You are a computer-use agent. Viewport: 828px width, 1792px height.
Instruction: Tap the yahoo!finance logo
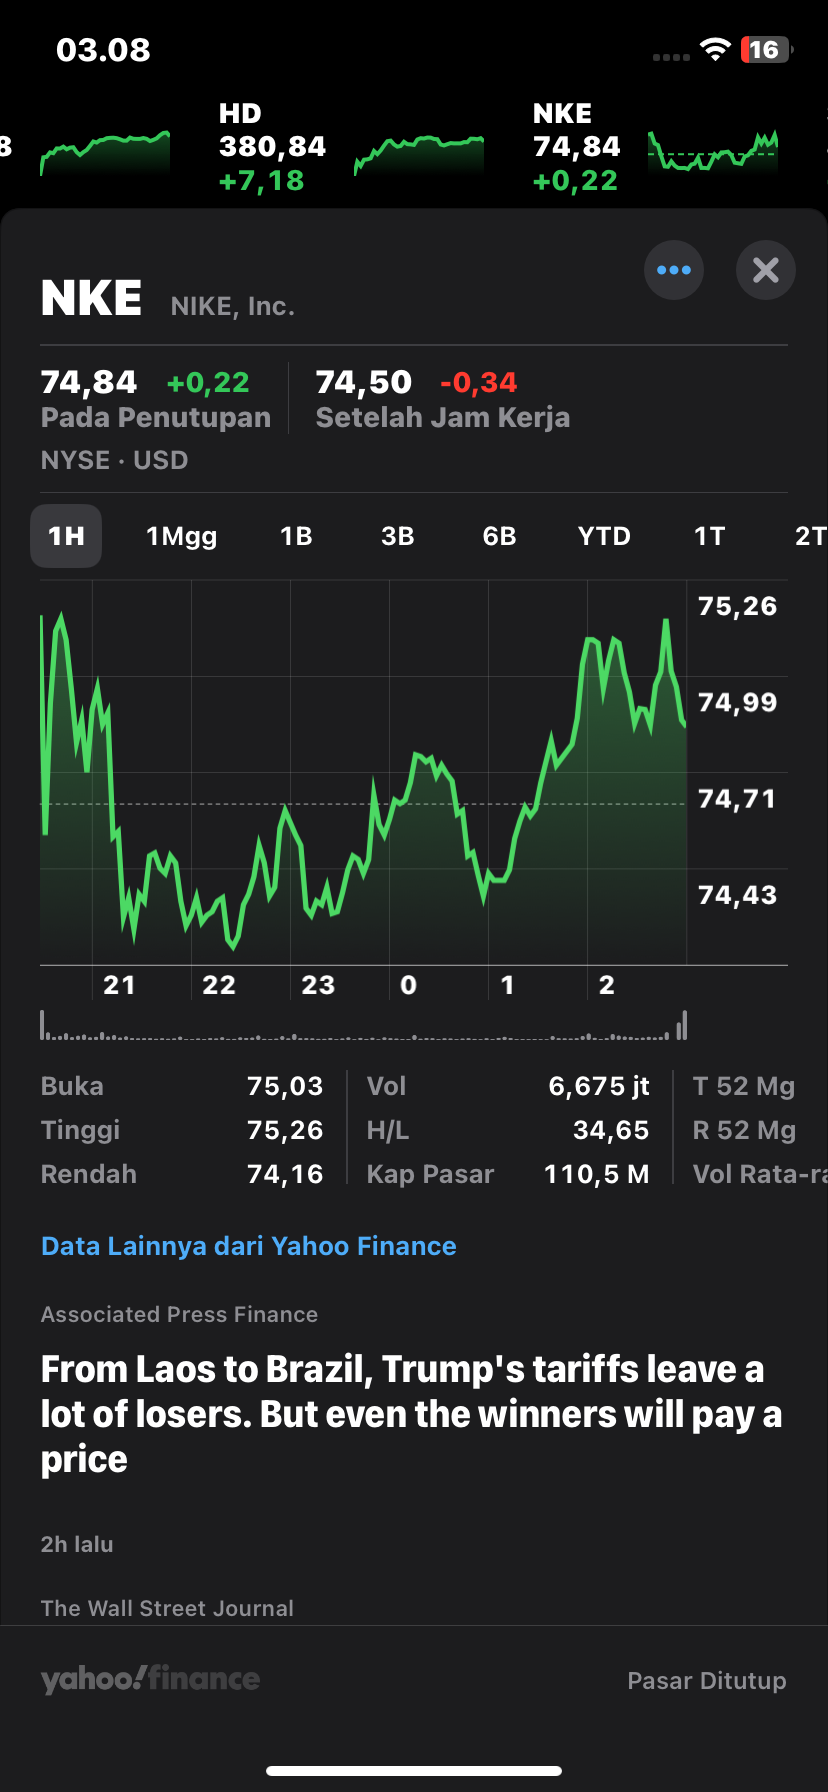tap(150, 1680)
